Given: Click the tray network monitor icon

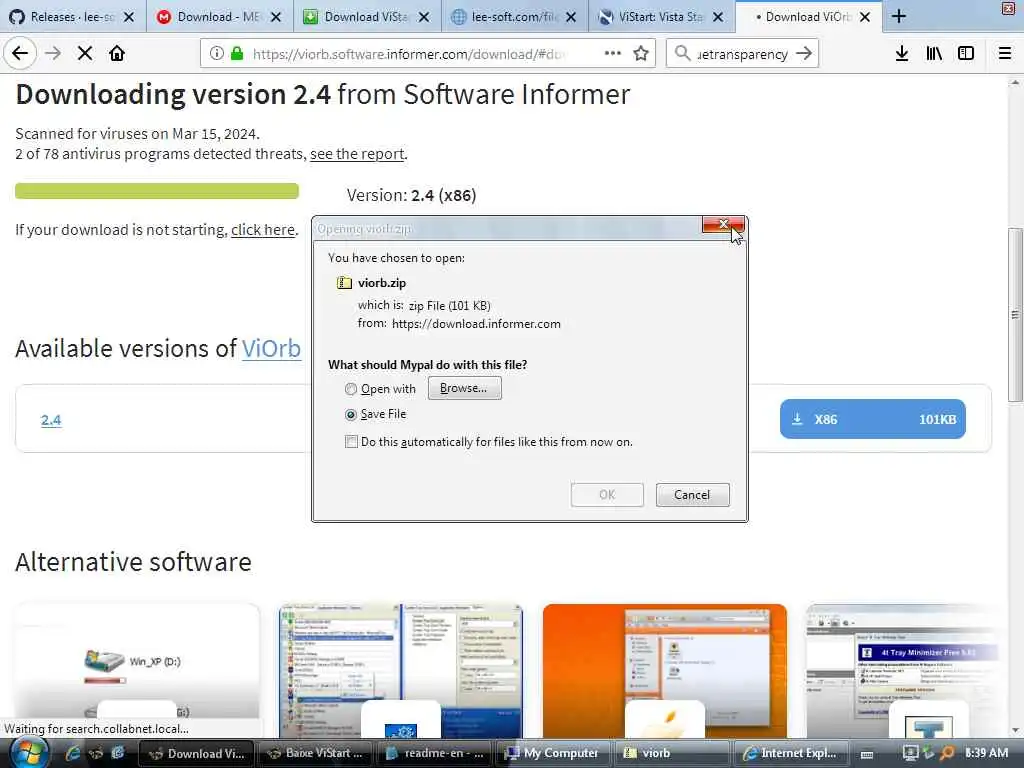Looking at the screenshot, I should point(910,753).
